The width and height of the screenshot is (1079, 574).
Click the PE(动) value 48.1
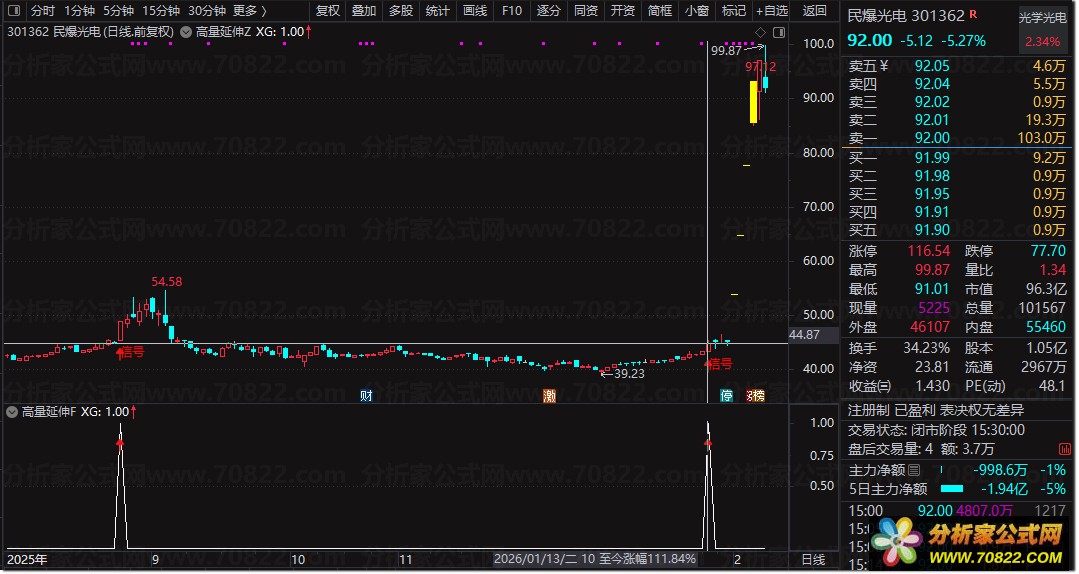click(1052, 386)
